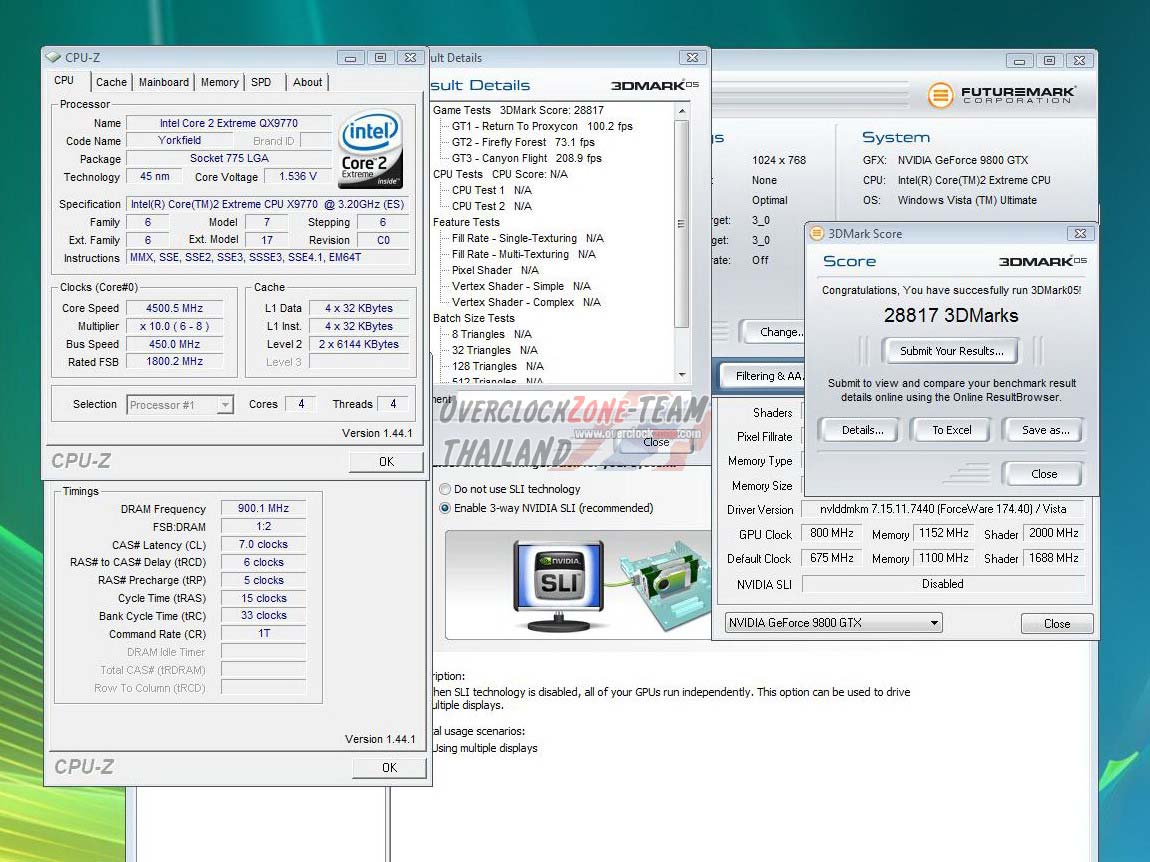Screen dimensions: 1150x862
Task: Switch to the Cache tab
Action: pyautogui.click(x=111, y=82)
